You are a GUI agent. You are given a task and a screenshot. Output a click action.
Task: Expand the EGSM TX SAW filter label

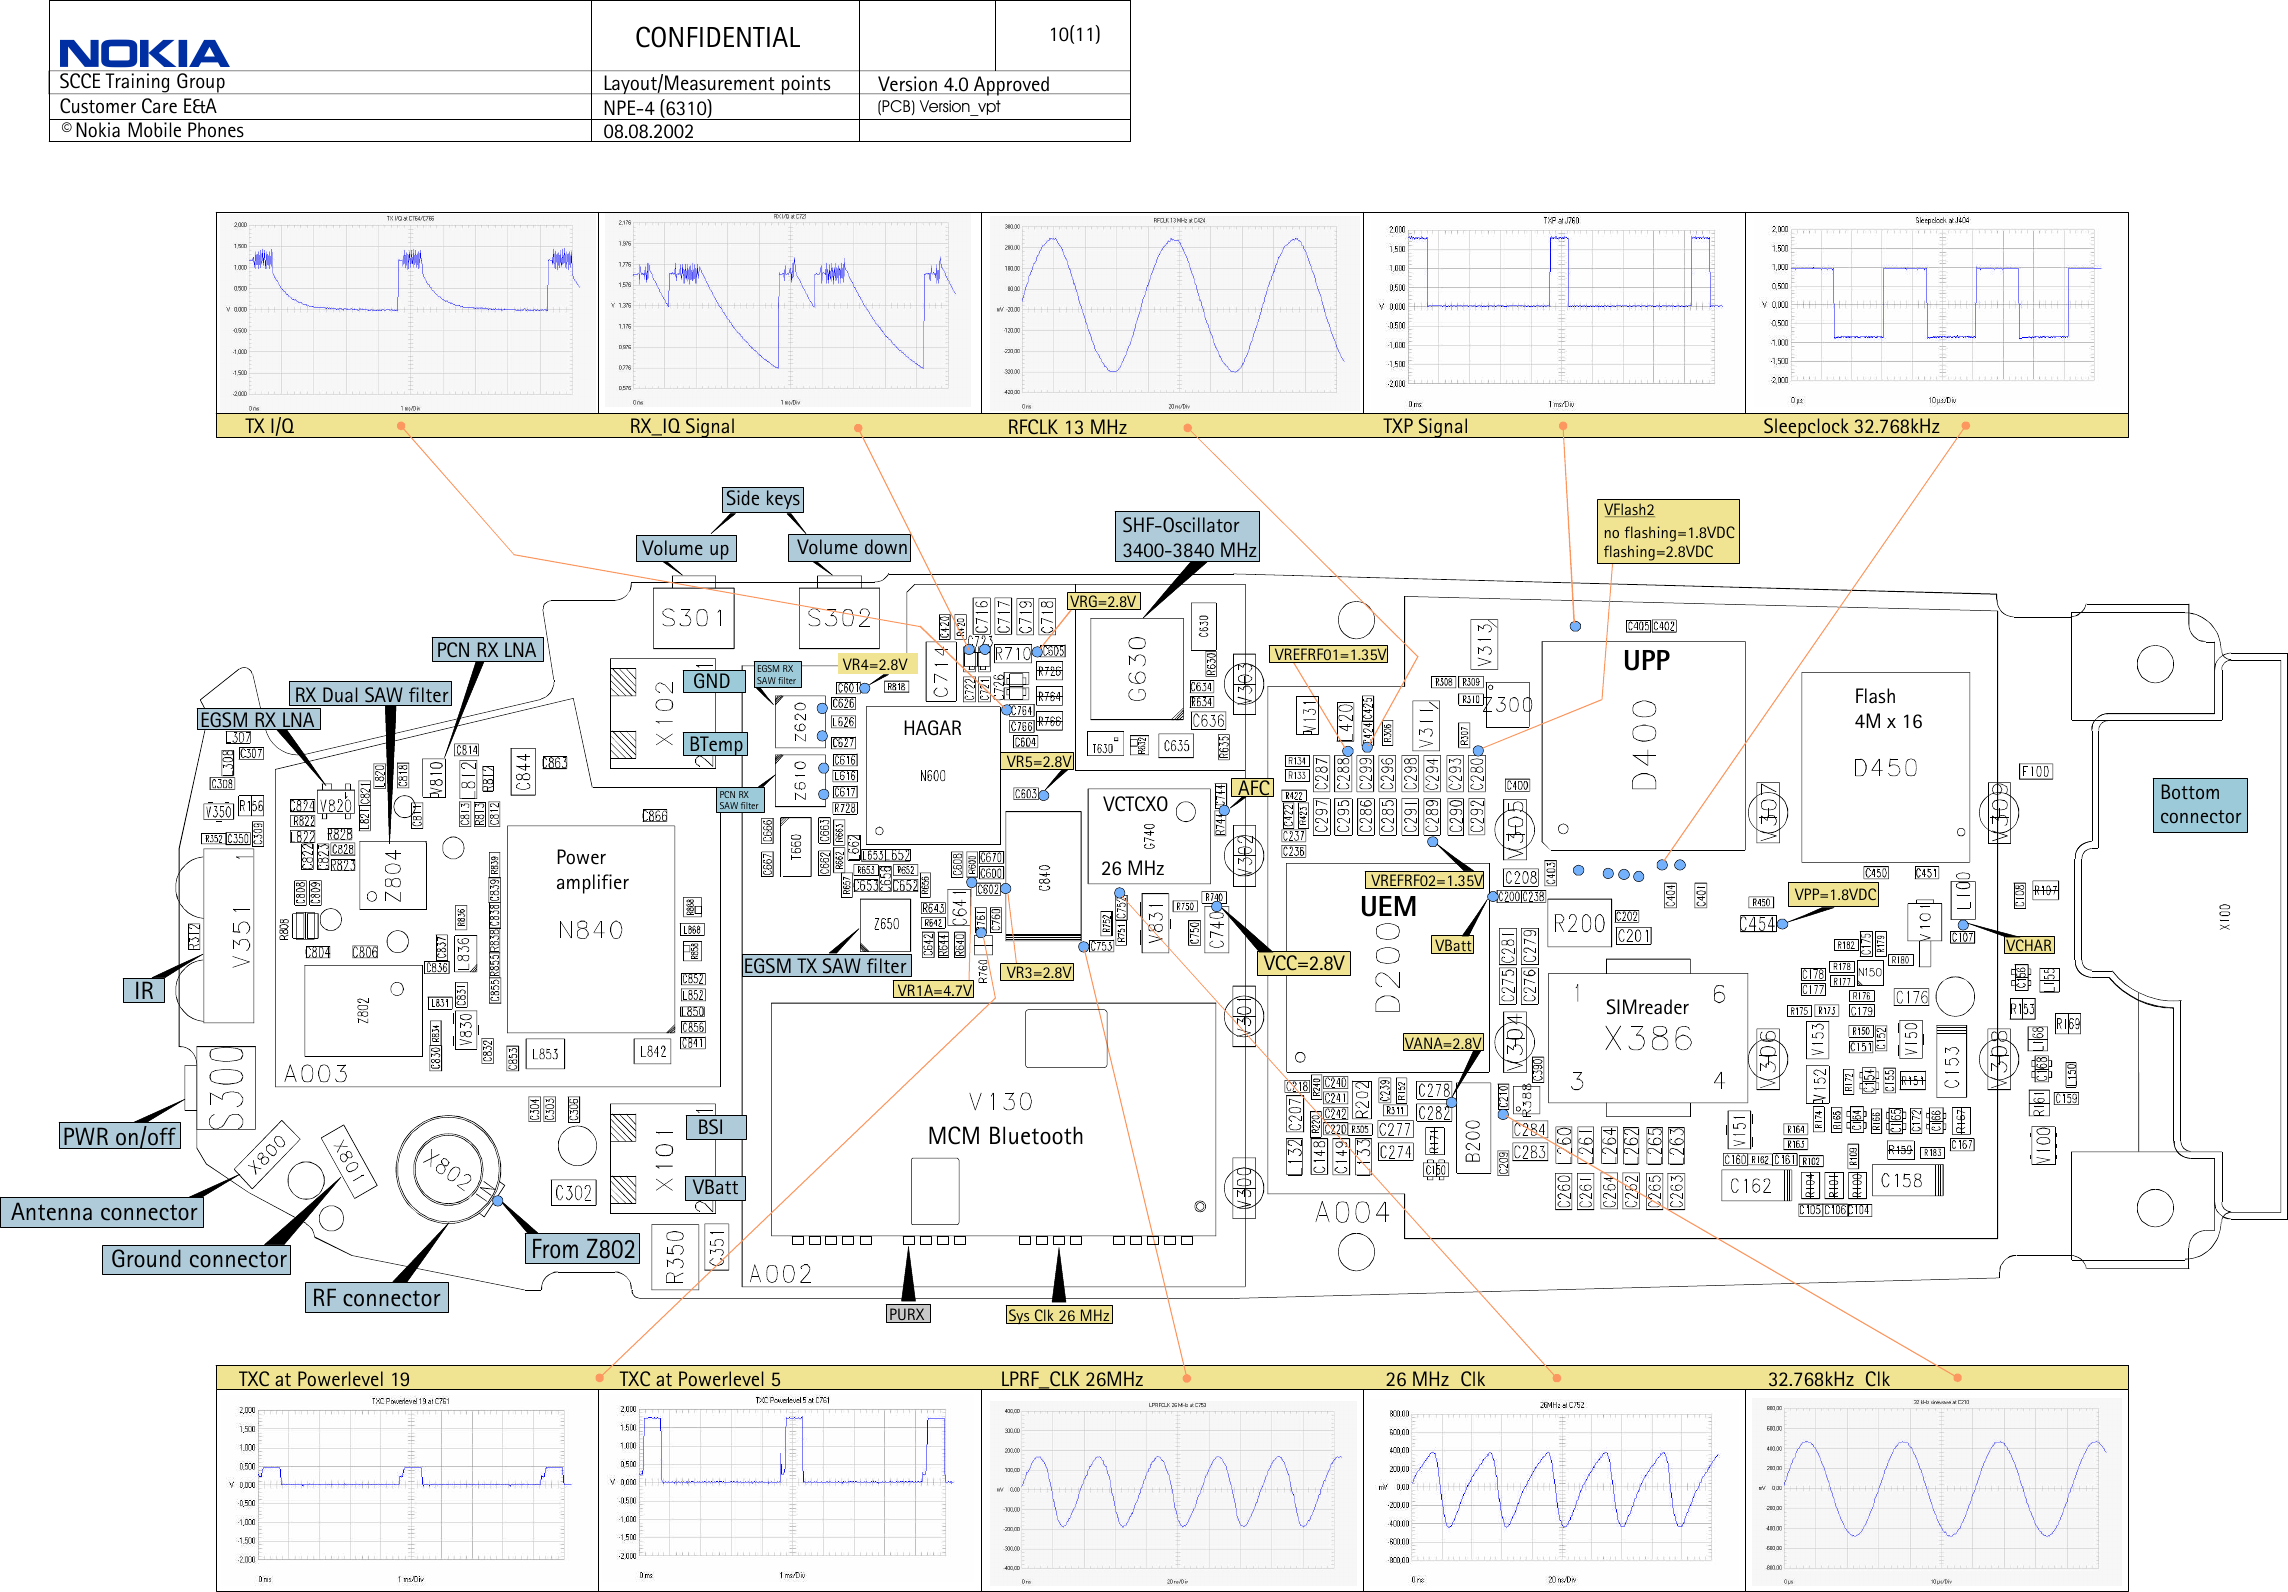[x=826, y=966]
